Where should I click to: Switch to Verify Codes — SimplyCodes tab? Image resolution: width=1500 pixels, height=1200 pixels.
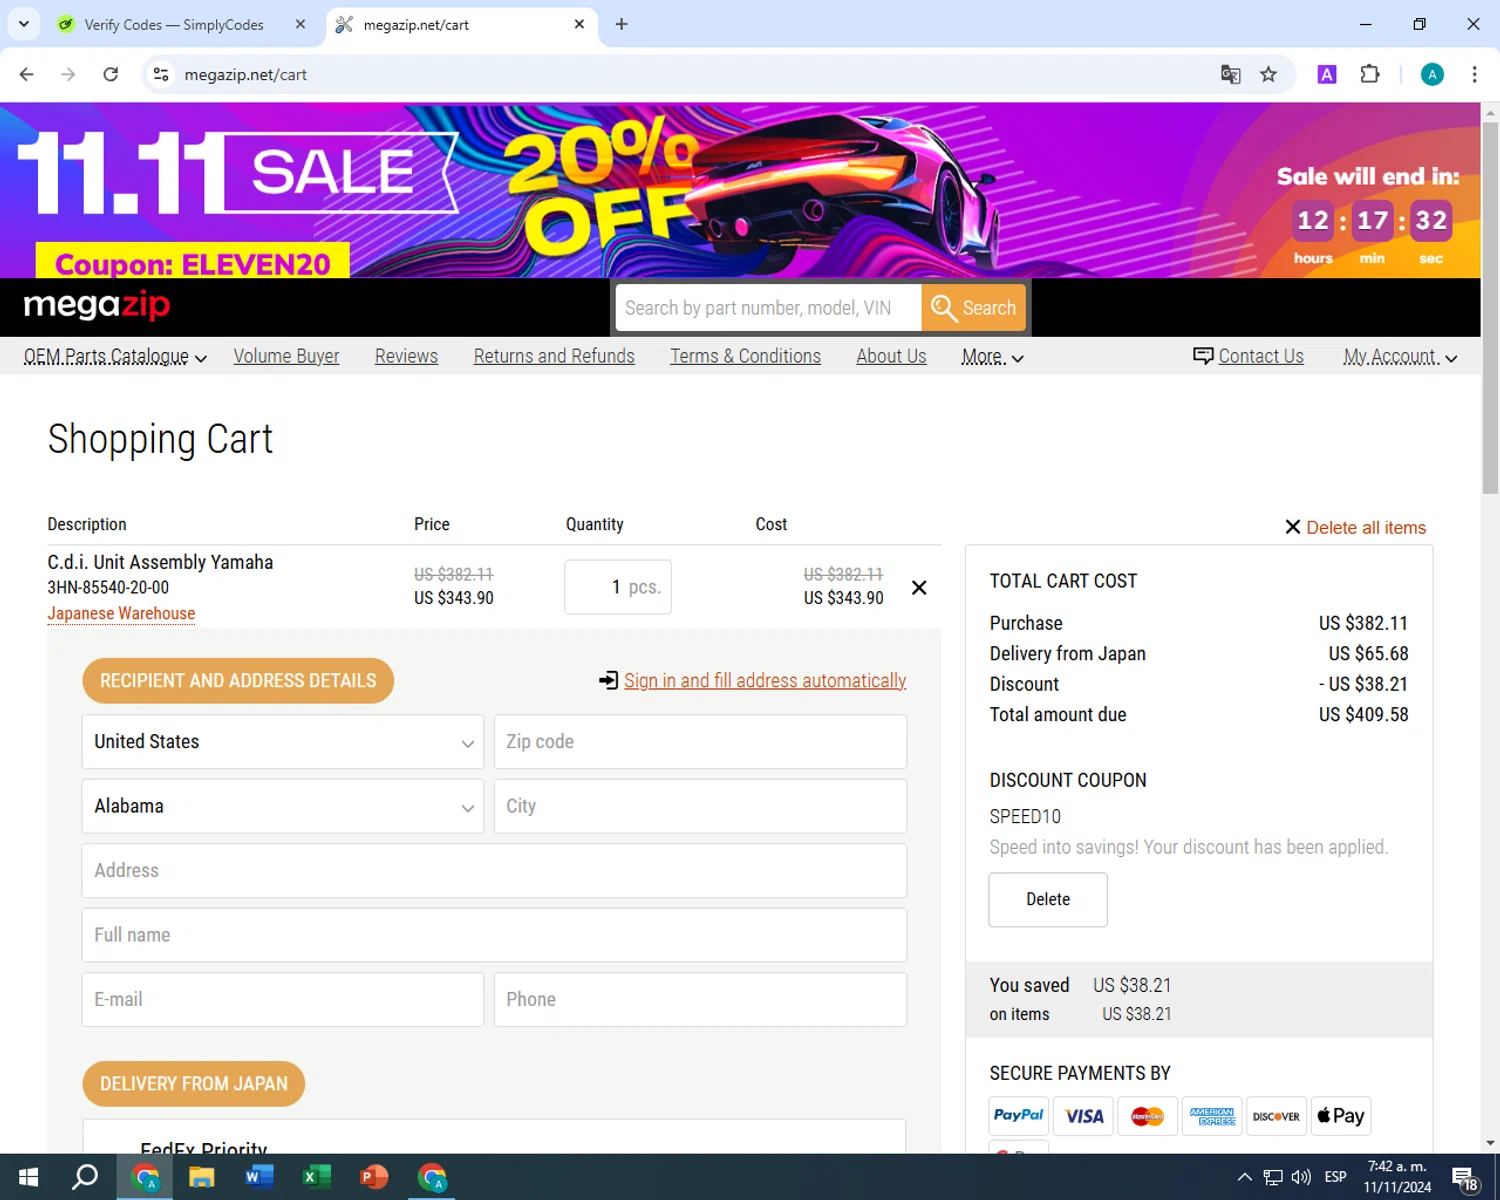[x=174, y=24]
